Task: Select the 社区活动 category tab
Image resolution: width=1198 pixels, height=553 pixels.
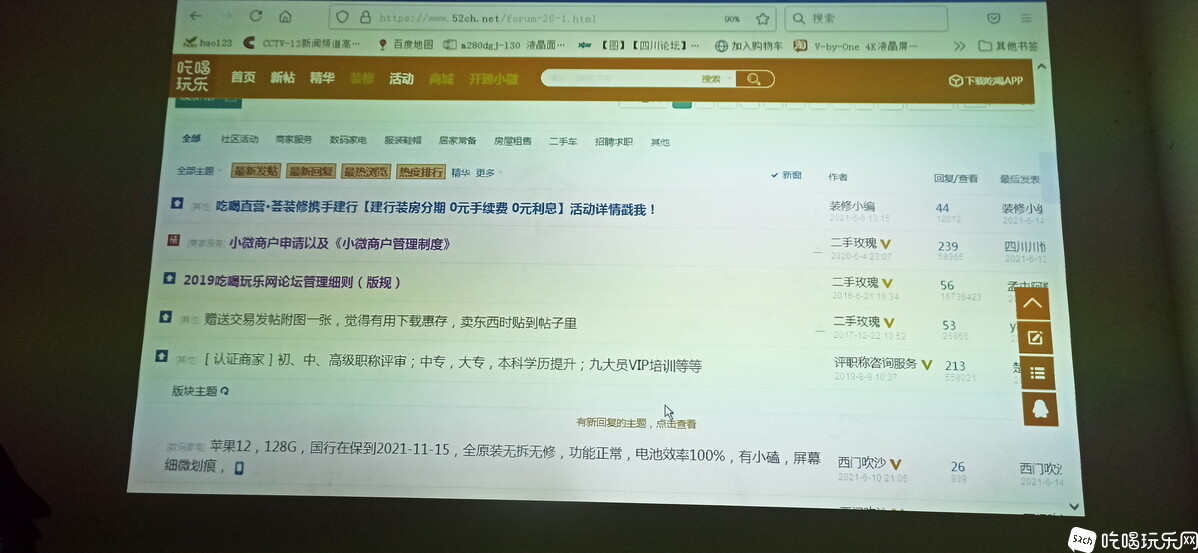Action: click(239, 139)
